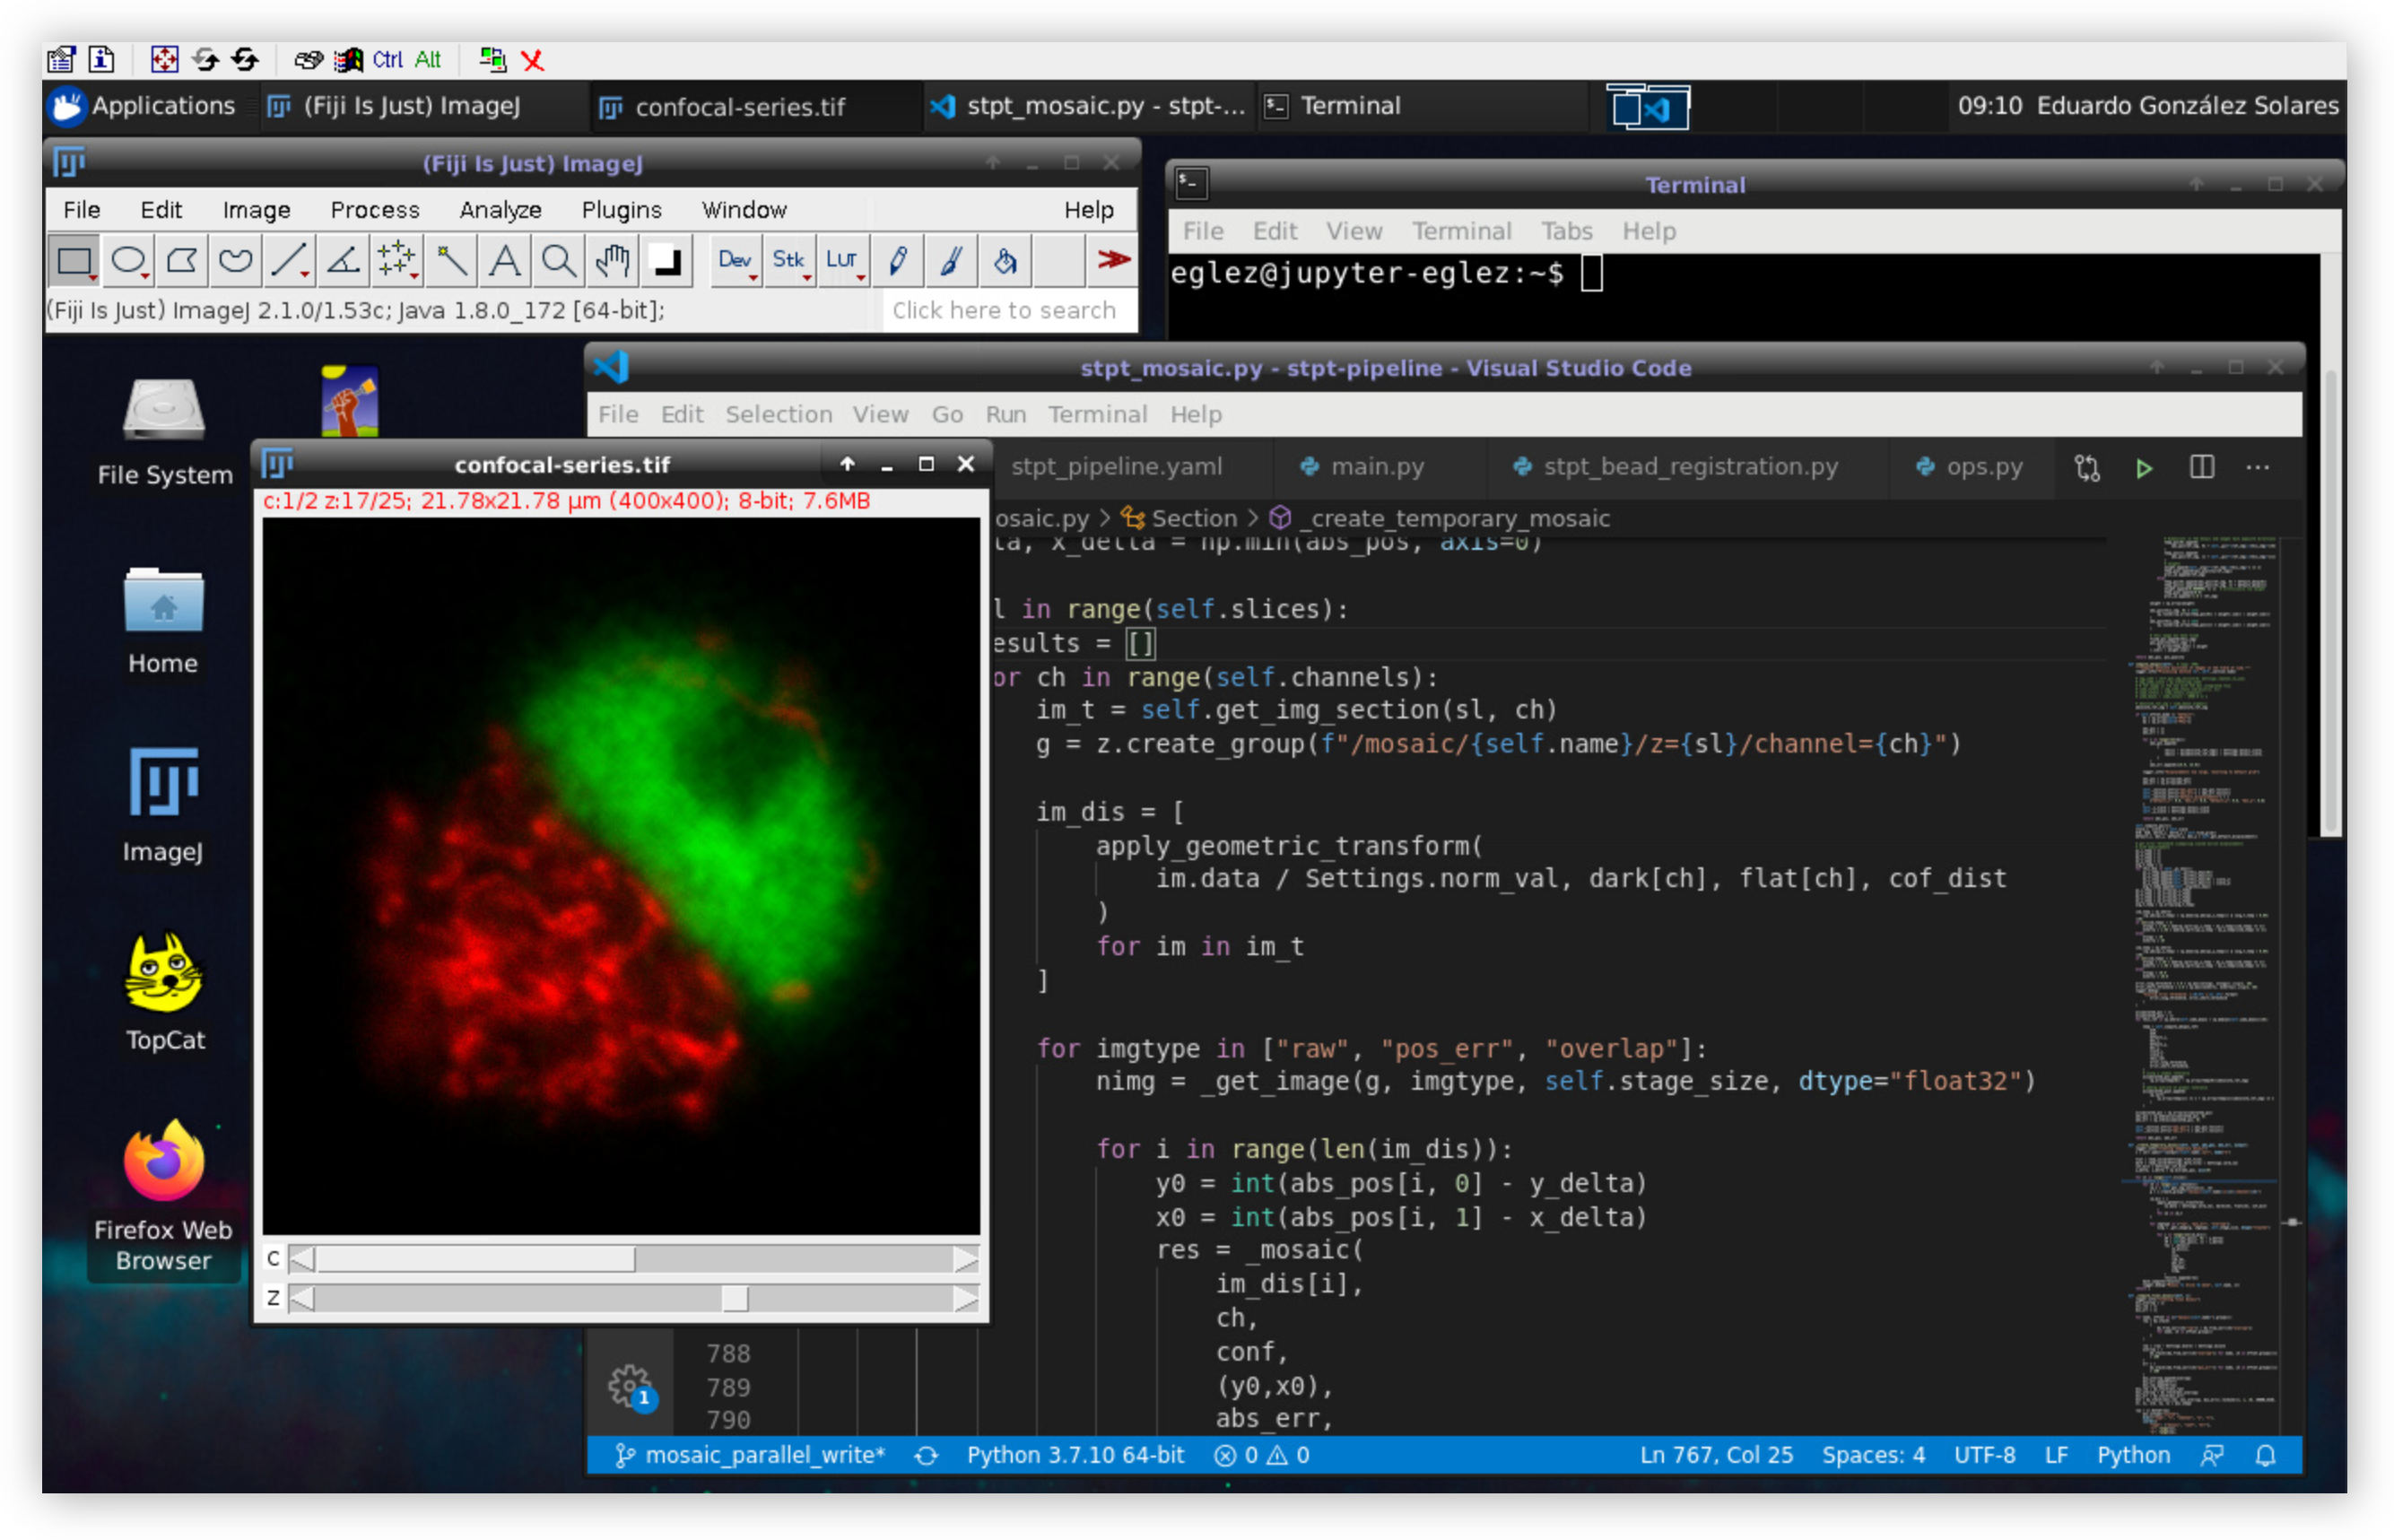Image resolution: width=2394 pixels, height=1540 pixels.
Task: Click the ImageJ search field
Action: 1009,311
